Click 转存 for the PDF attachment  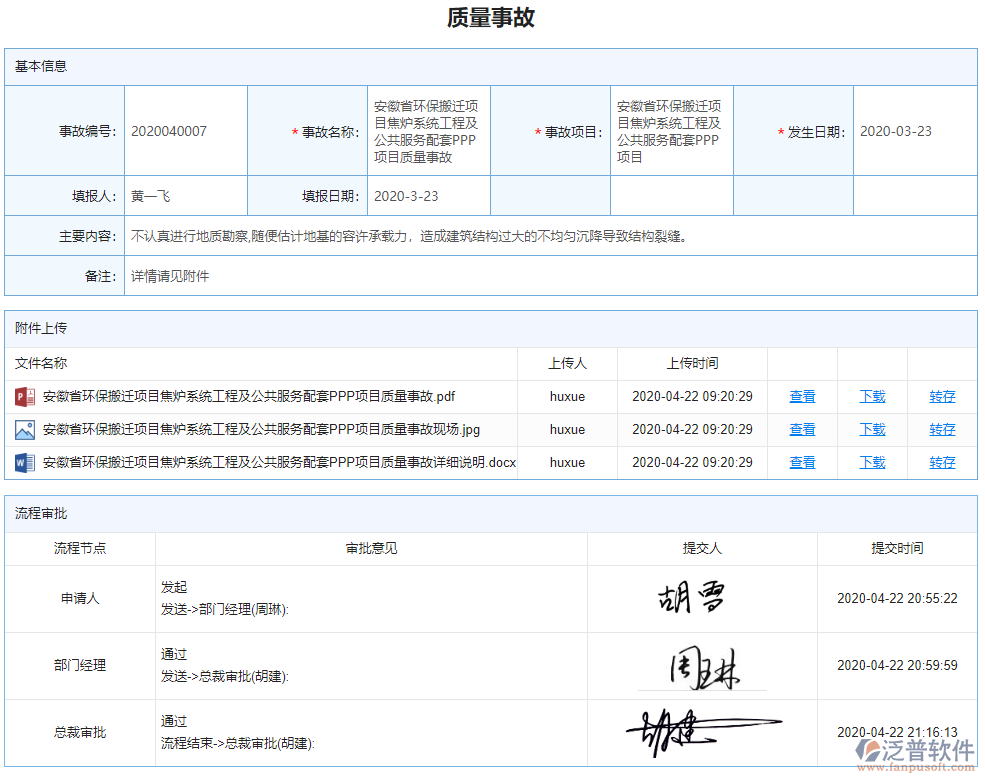941,396
